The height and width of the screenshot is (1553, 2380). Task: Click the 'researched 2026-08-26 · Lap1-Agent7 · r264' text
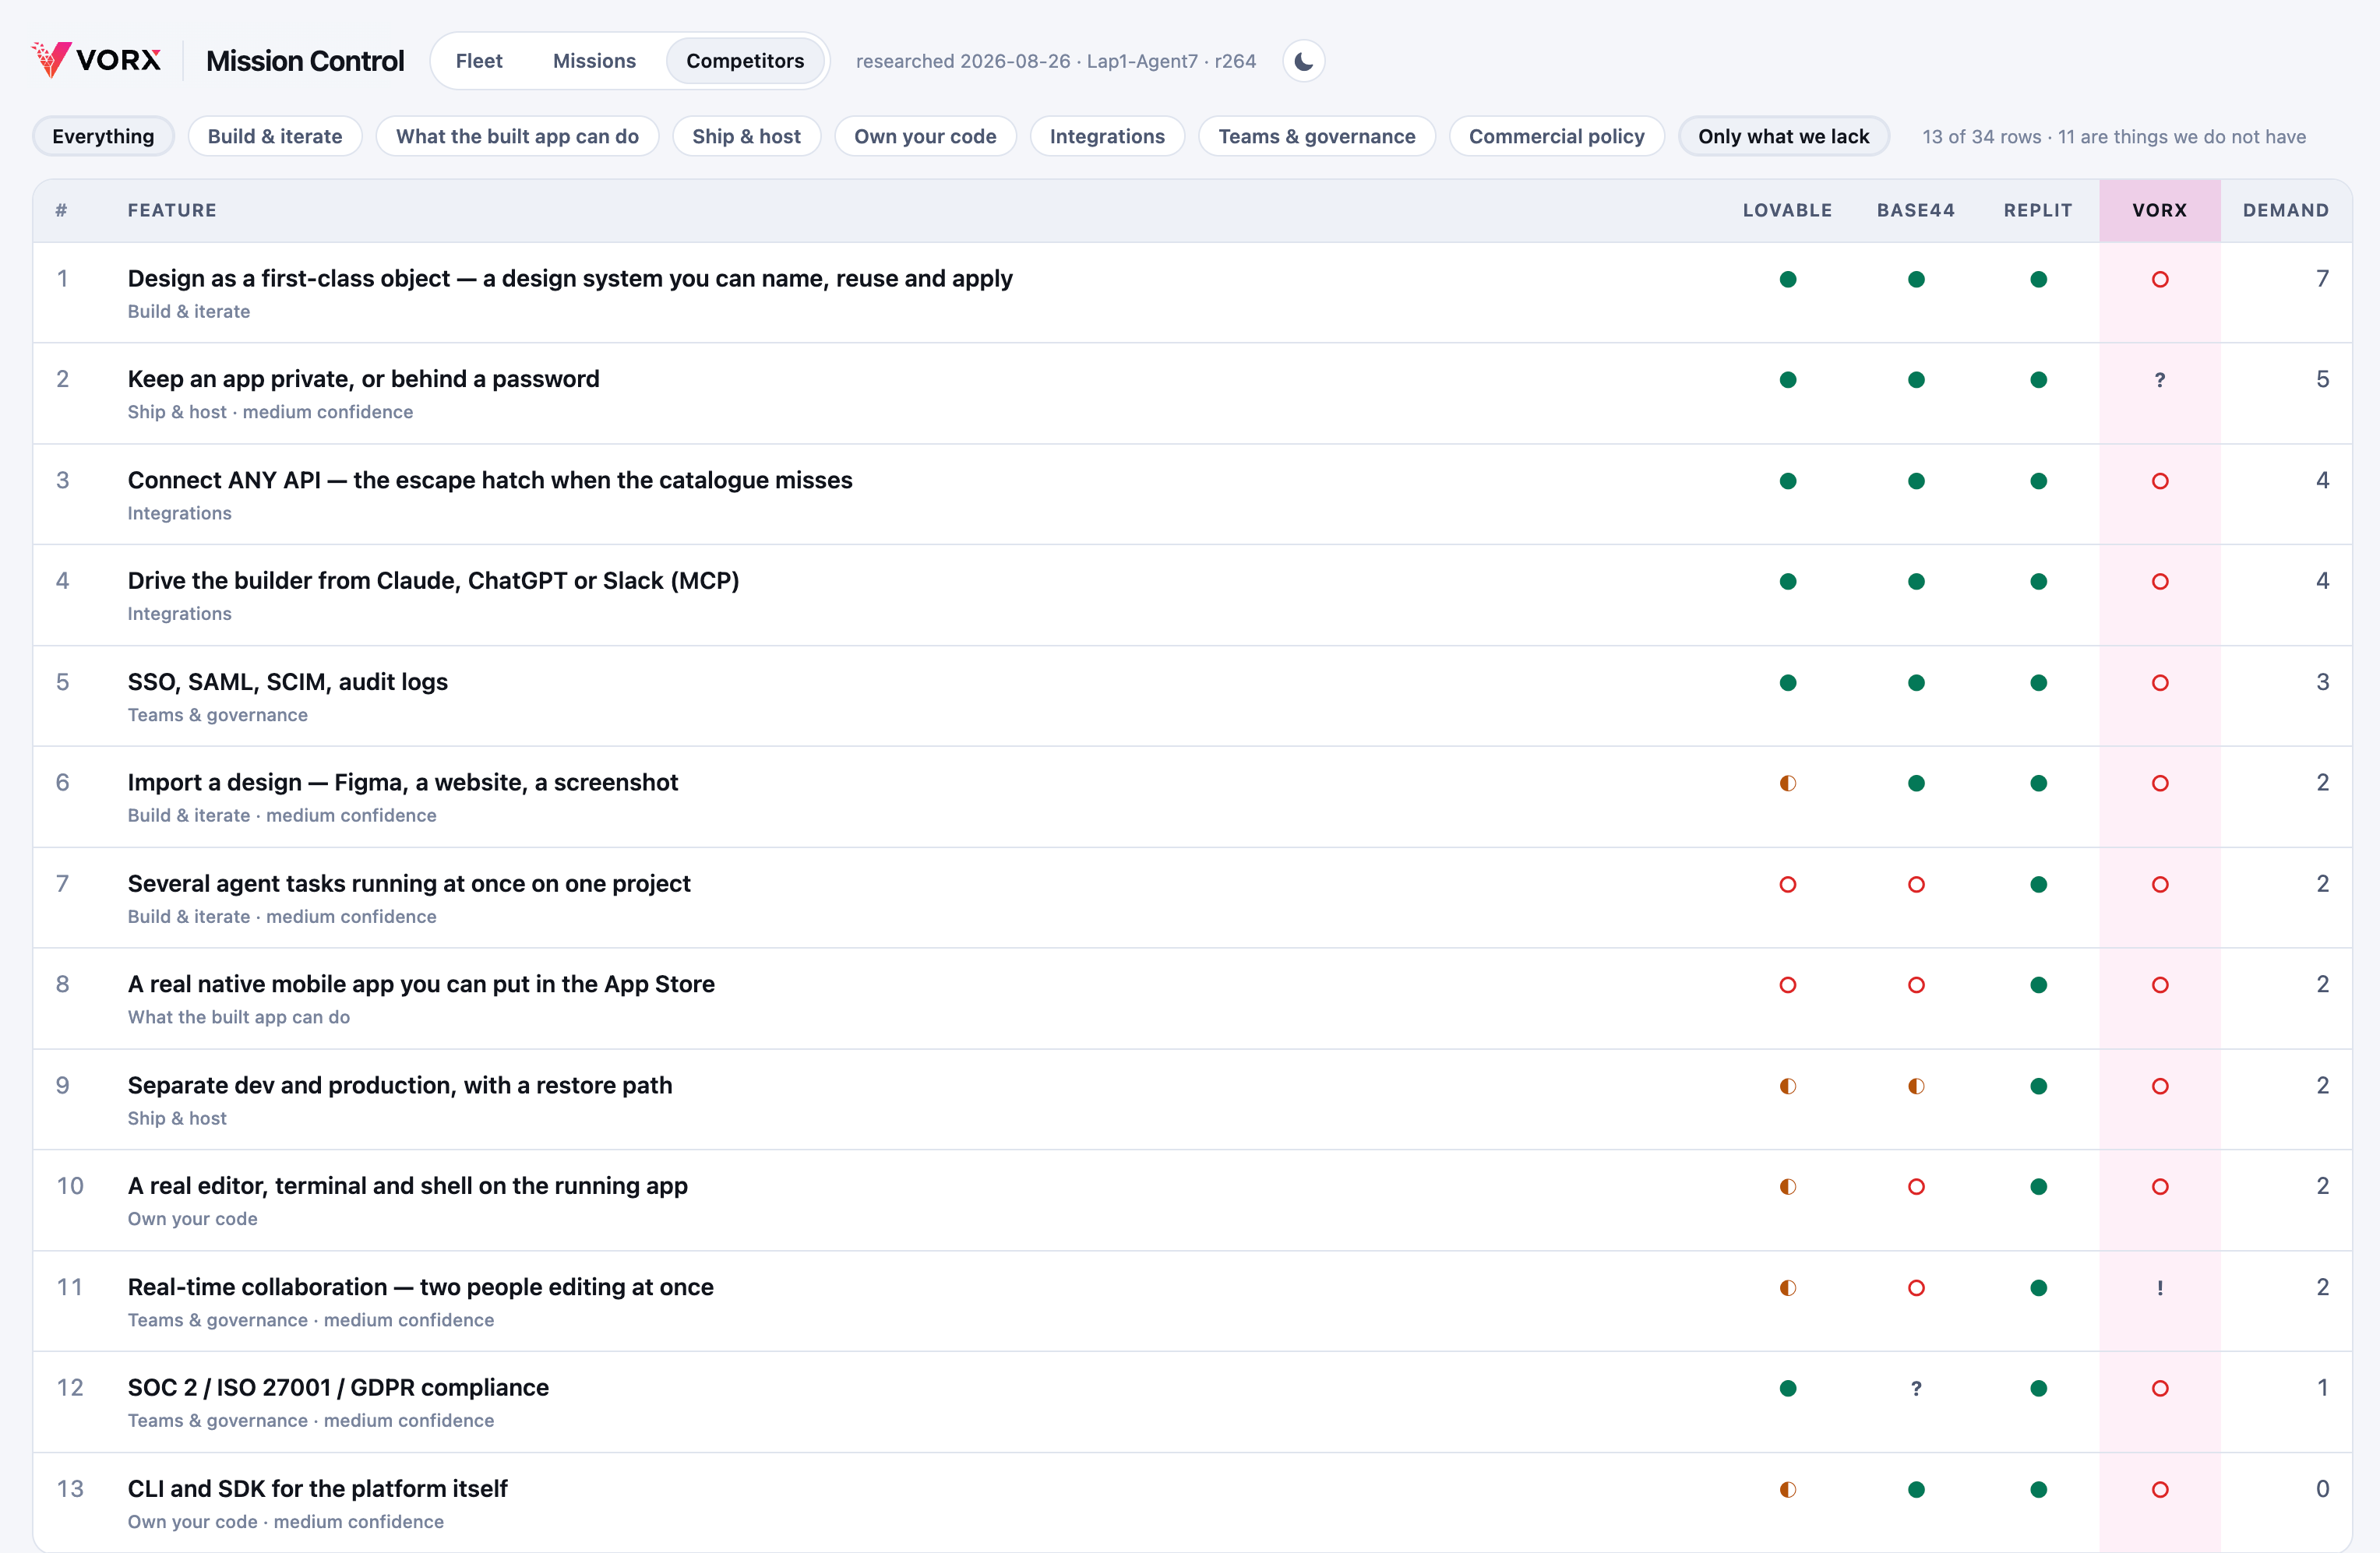point(1055,61)
